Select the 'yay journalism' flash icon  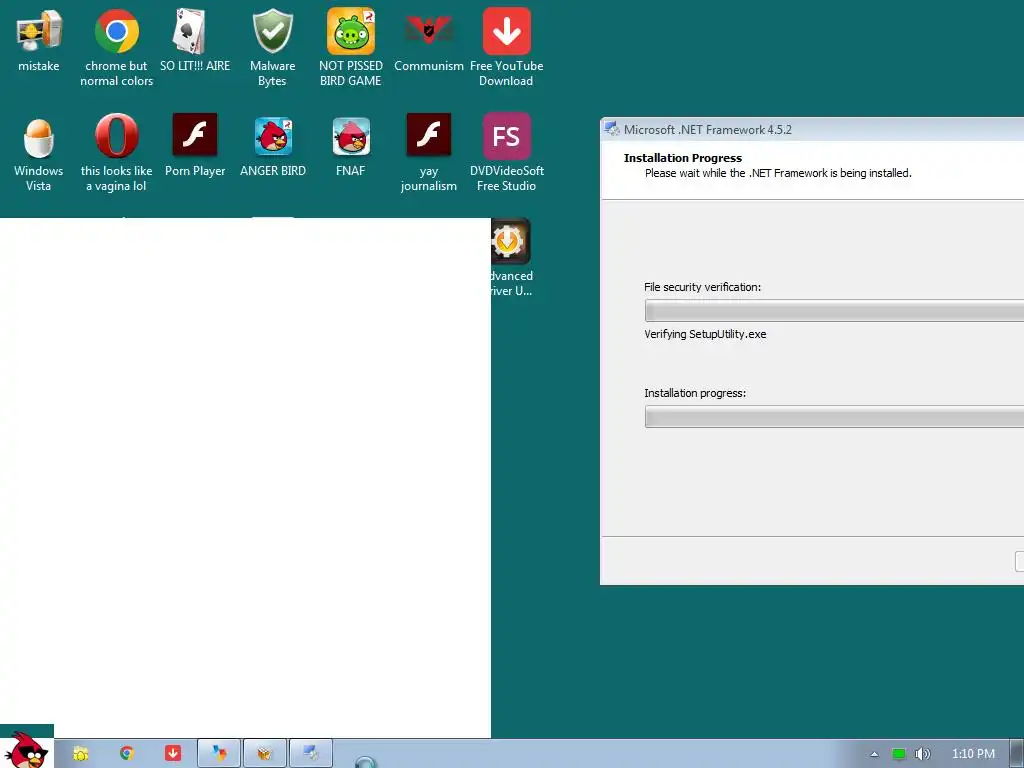click(428, 153)
